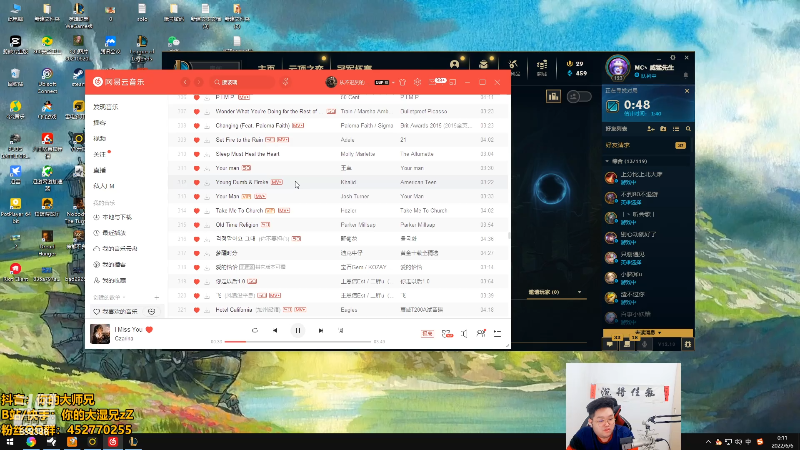Image resolution: width=800 pixels, height=450 pixels.
Task: Go to previous track
Action: click(x=275, y=331)
